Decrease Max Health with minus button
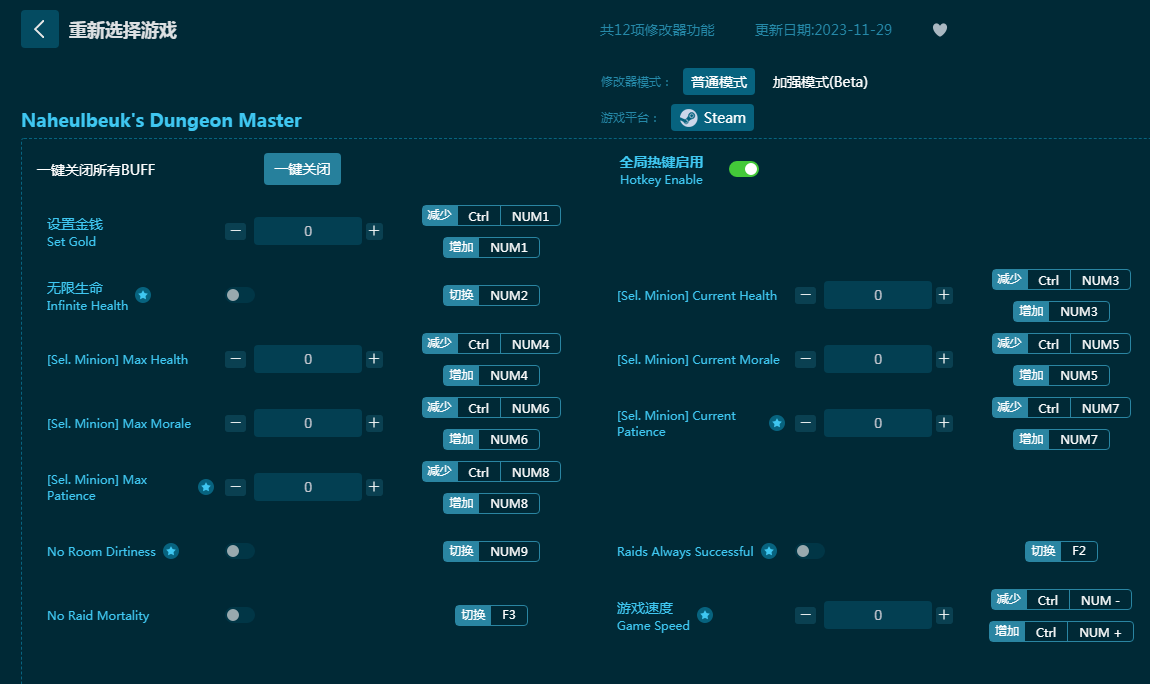 coord(236,359)
